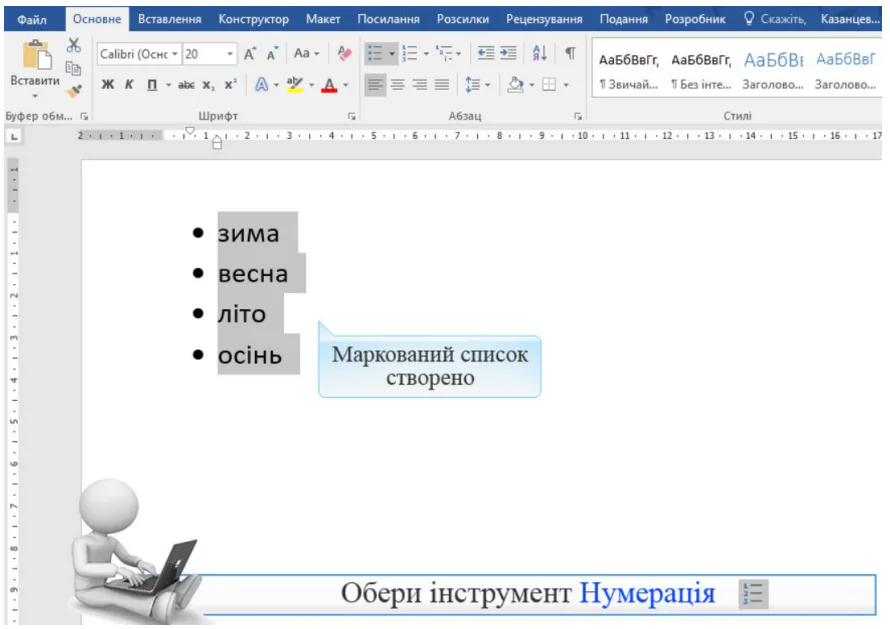This screenshot has width=890, height=629.
Task: Open the Вставлення ribbon tab
Action: coord(169,19)
